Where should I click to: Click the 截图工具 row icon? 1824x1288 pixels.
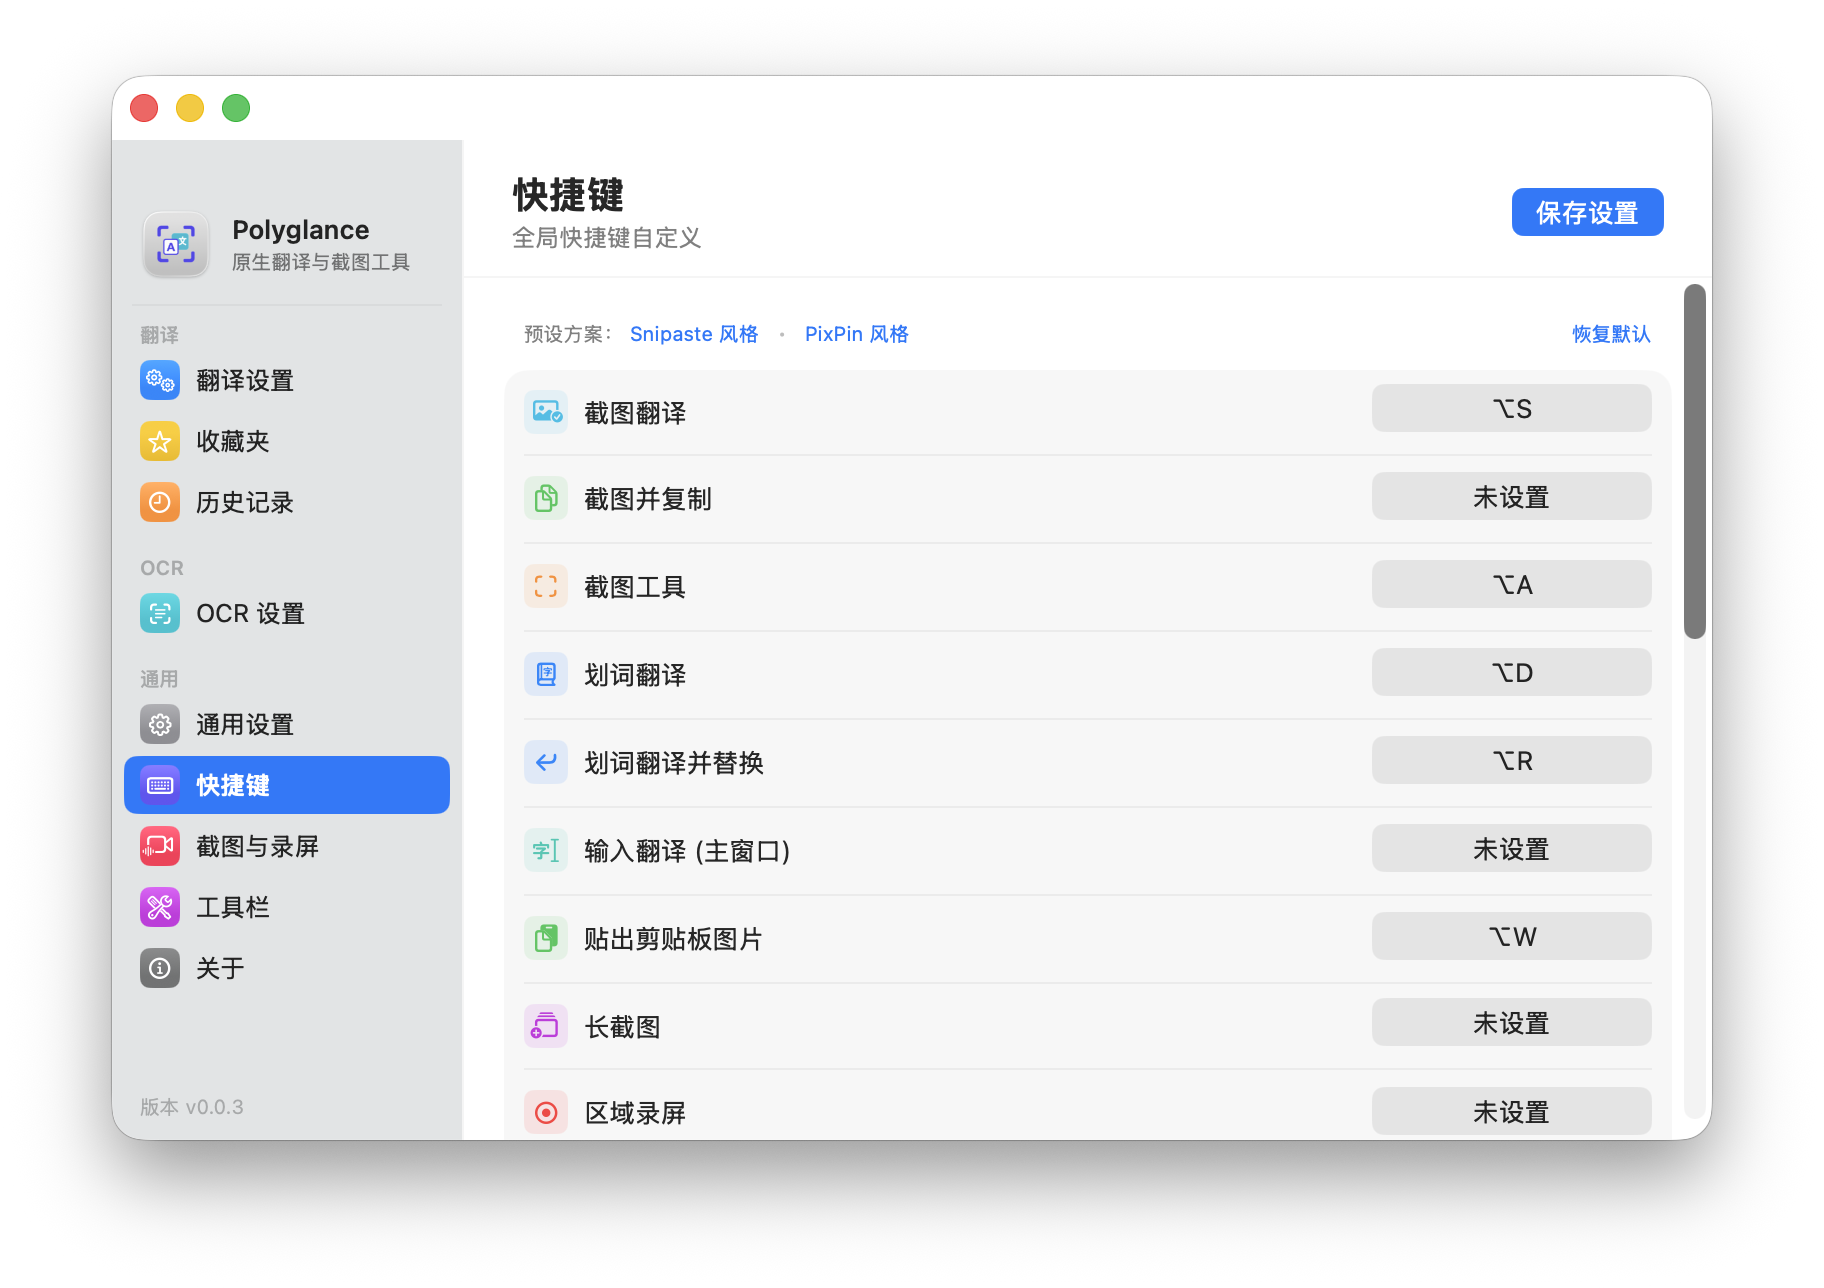[x=546, y=586]
